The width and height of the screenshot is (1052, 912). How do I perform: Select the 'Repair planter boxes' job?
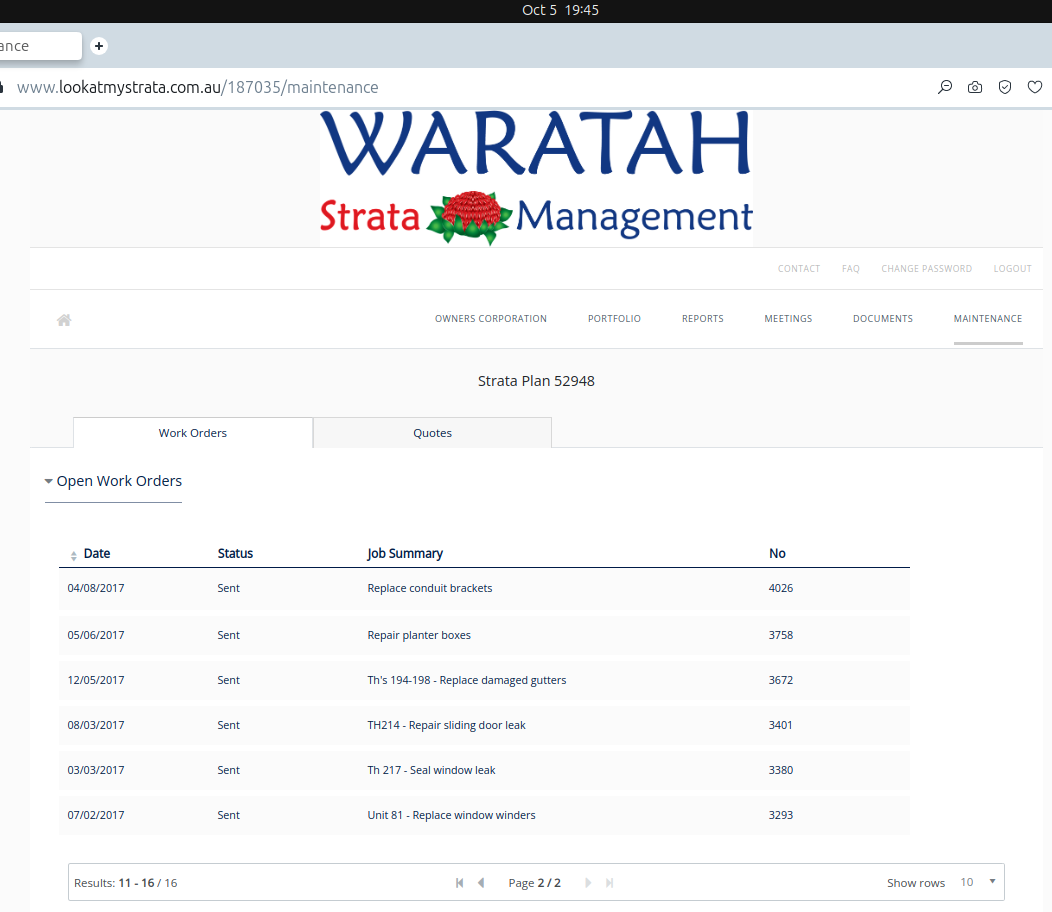[419, 636]
